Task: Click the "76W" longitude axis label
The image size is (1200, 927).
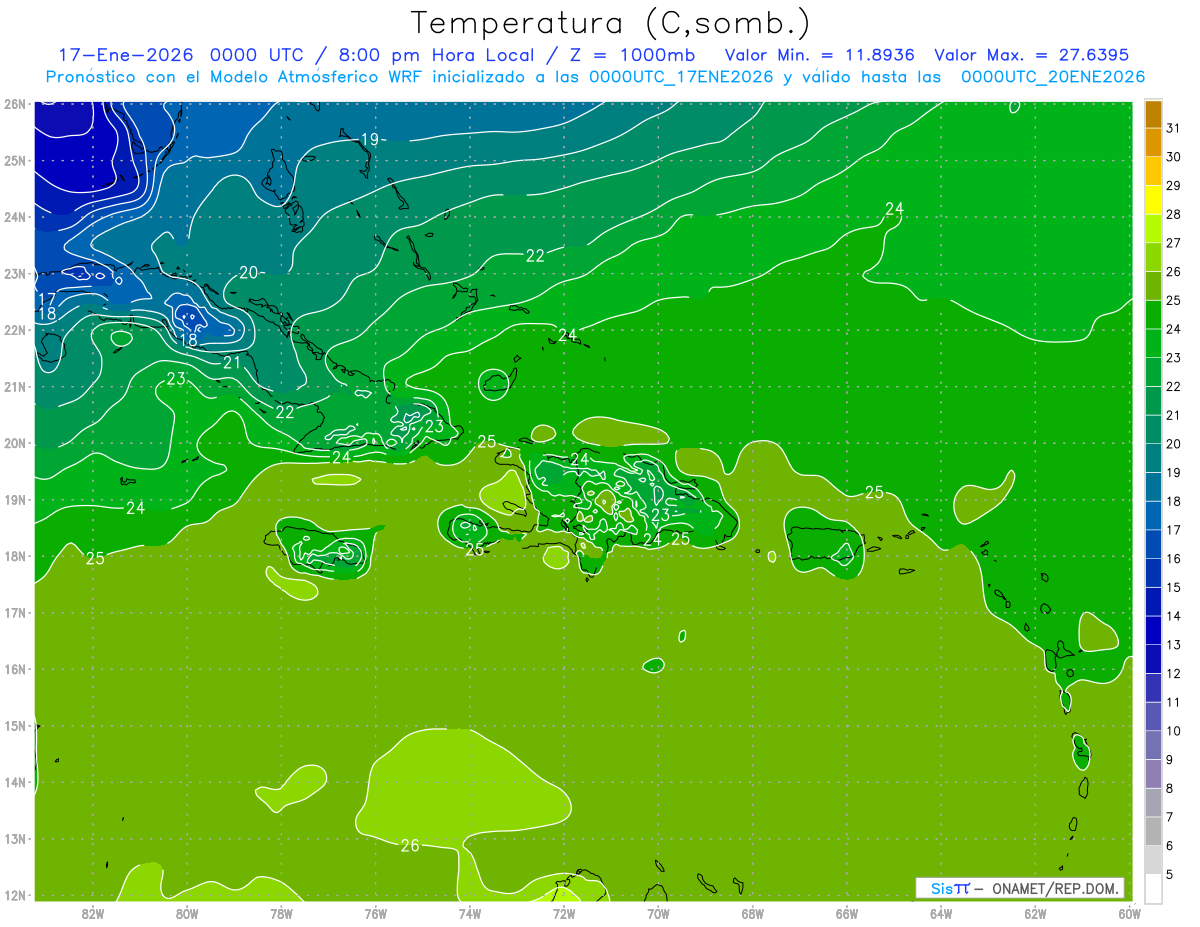Action: pyautogui.click(x=376, y=912)
